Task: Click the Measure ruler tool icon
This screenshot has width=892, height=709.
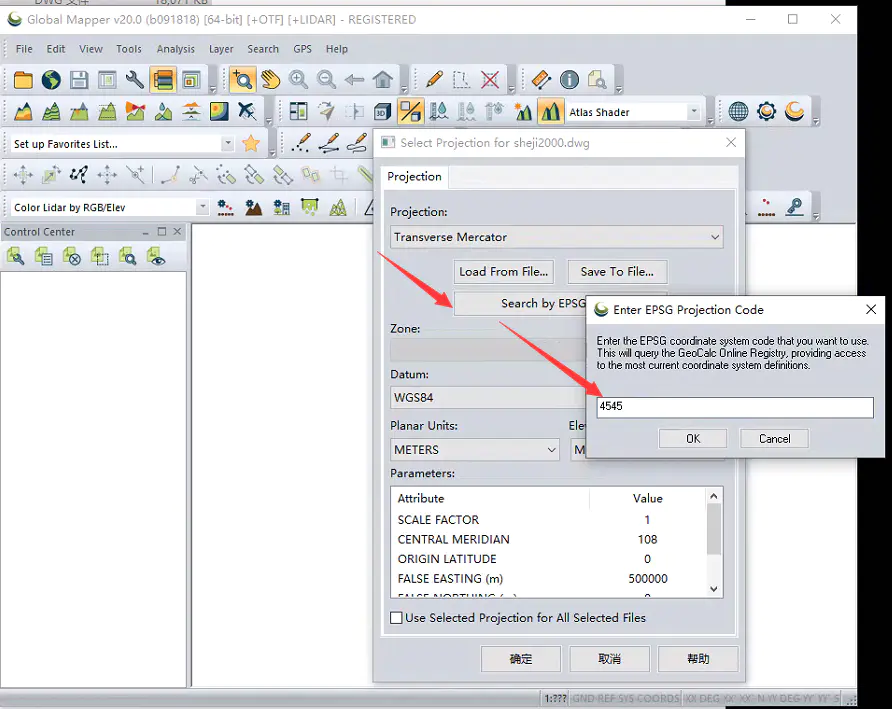Action: coord(541,80)
